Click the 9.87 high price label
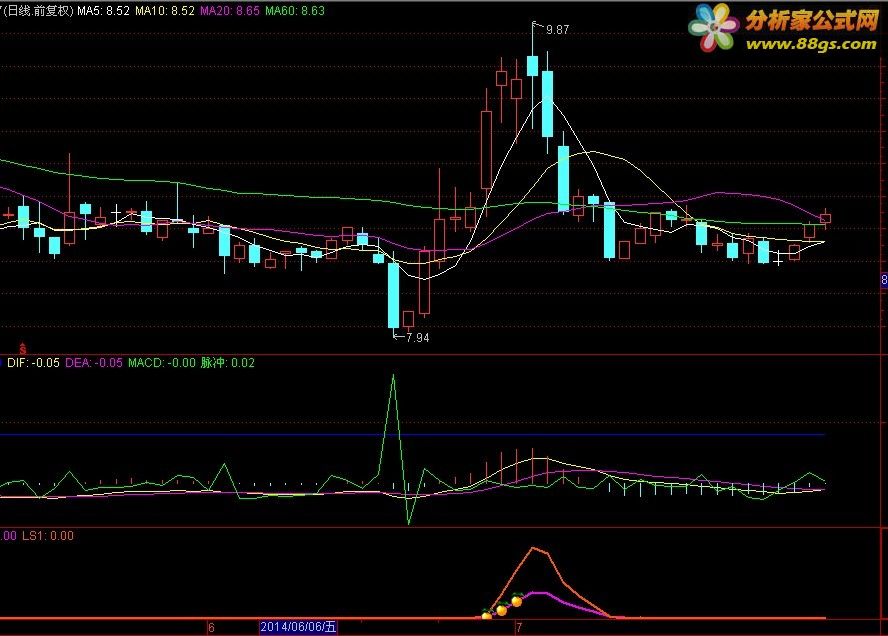888x636 pixels. (557, 29)
